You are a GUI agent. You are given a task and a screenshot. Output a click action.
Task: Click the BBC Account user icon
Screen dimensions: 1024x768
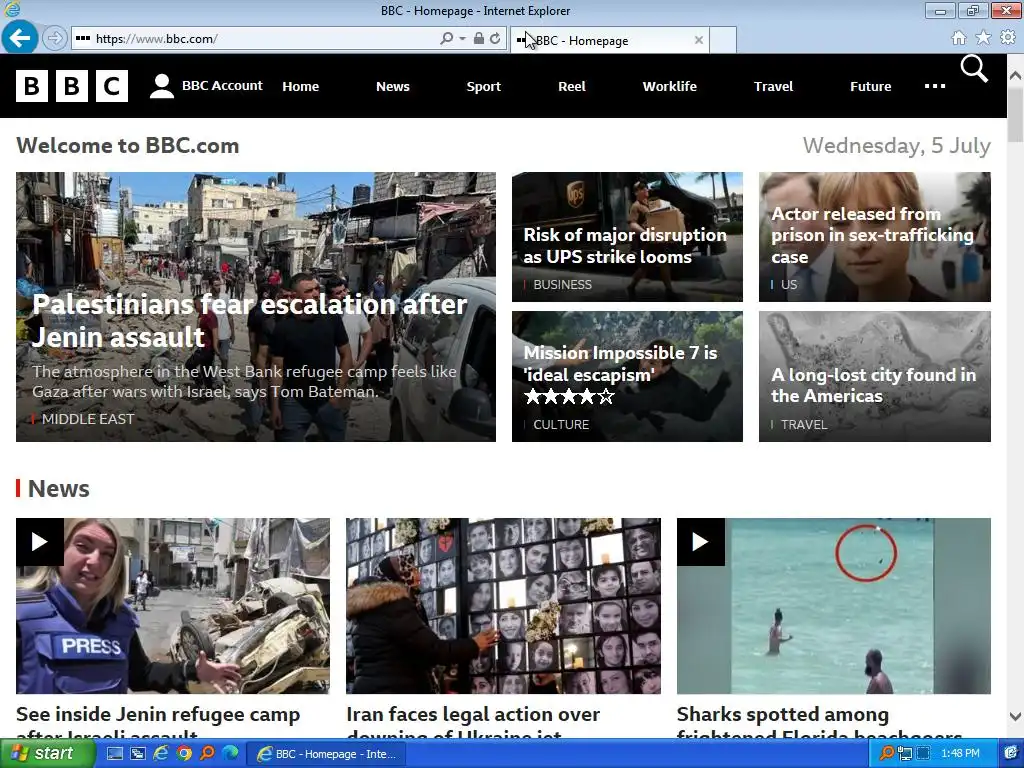(x=161, y=86)
